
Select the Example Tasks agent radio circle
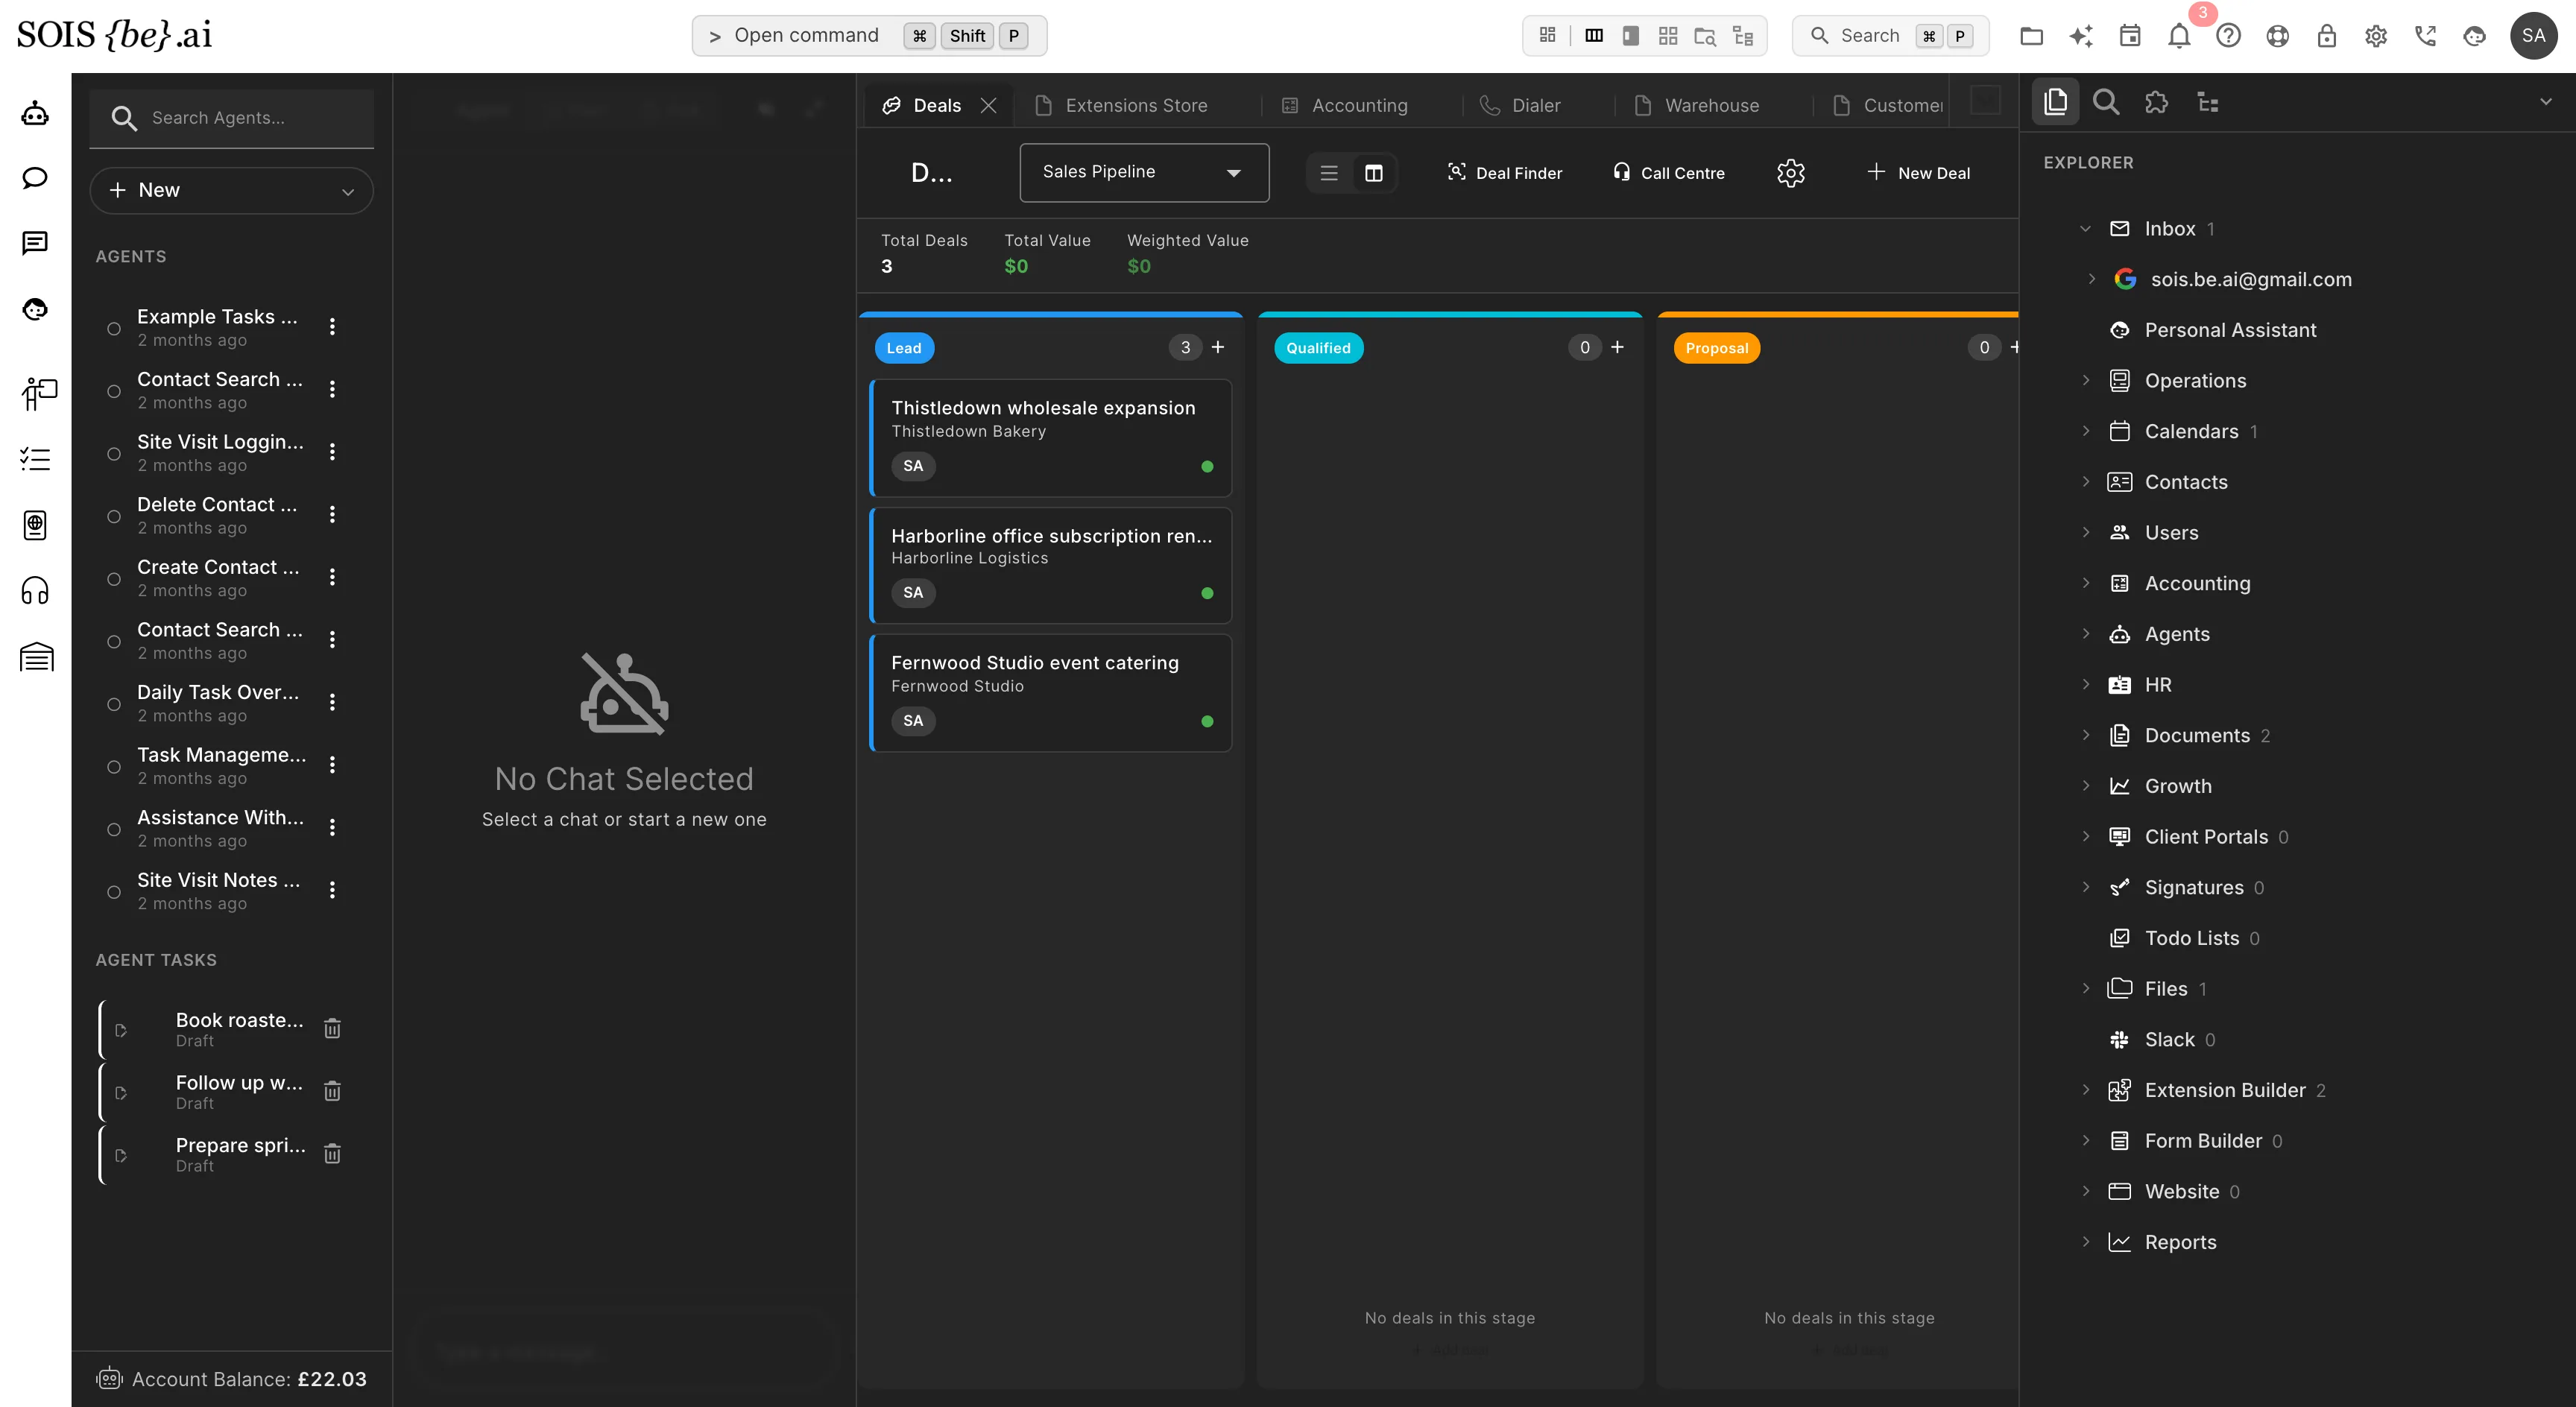pos(114,328)
